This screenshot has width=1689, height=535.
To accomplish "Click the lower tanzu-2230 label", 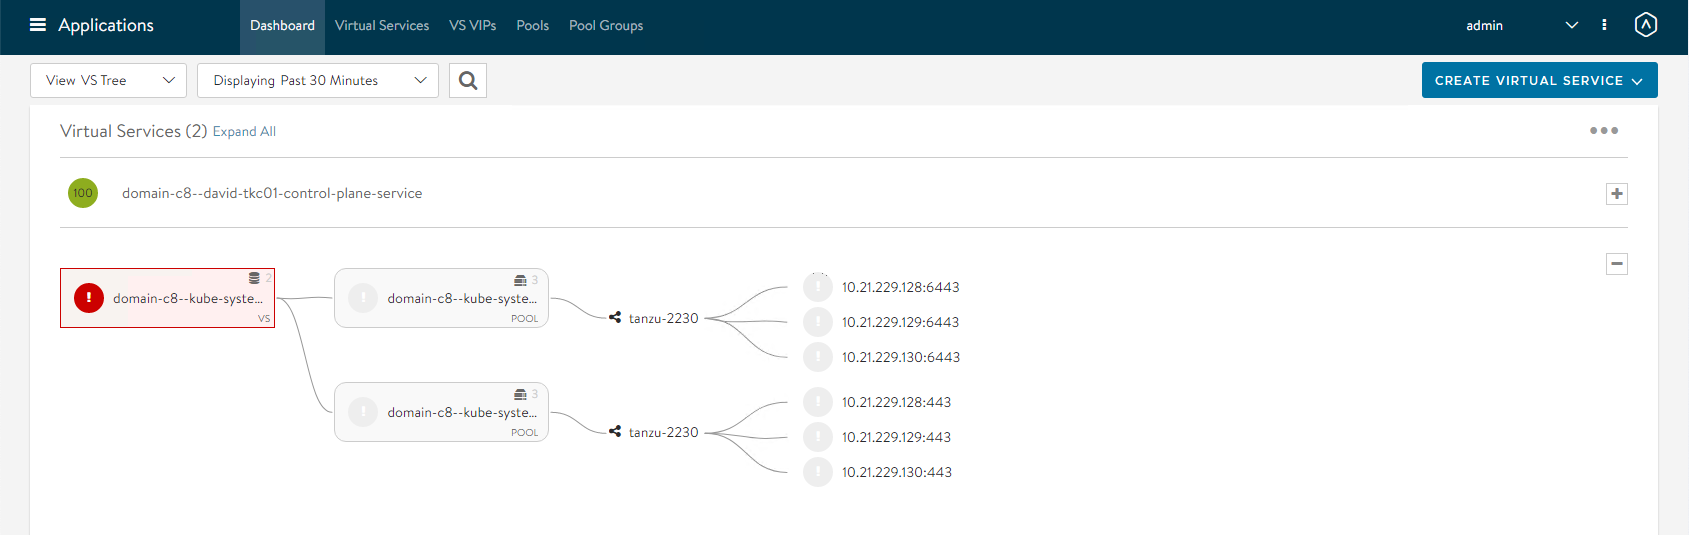I will tap(663, 432).
